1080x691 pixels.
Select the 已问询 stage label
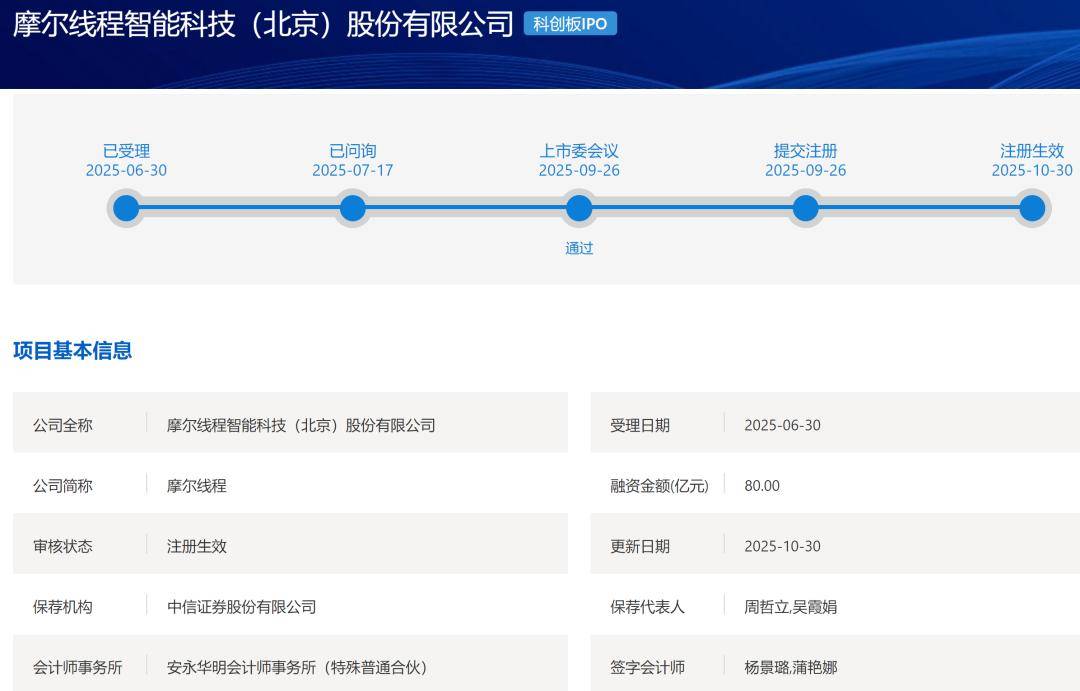(x=352, y=150)
